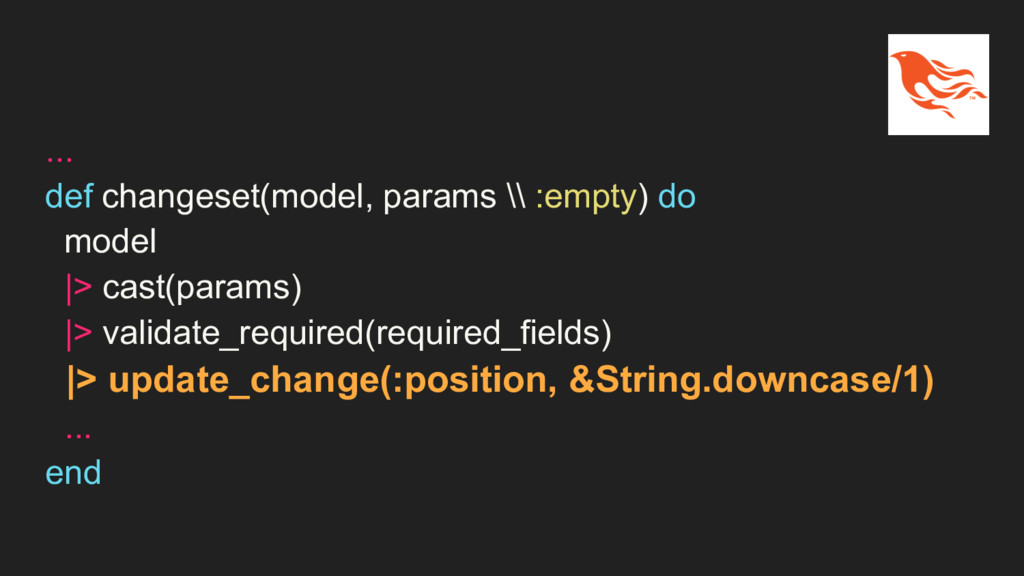Click validate_required function text
This screenshot has height=576, width=1024.
(232, 333)
